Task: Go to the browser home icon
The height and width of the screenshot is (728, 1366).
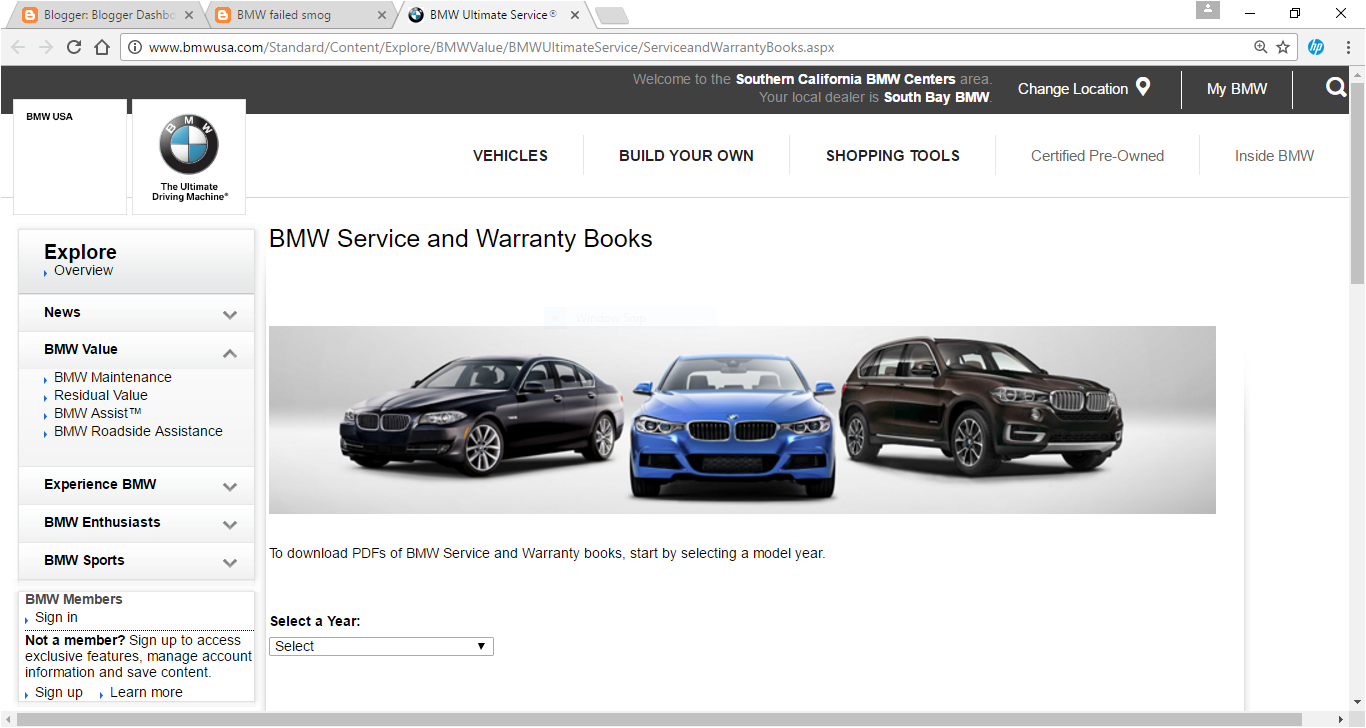Action: [x=102, y=47]
